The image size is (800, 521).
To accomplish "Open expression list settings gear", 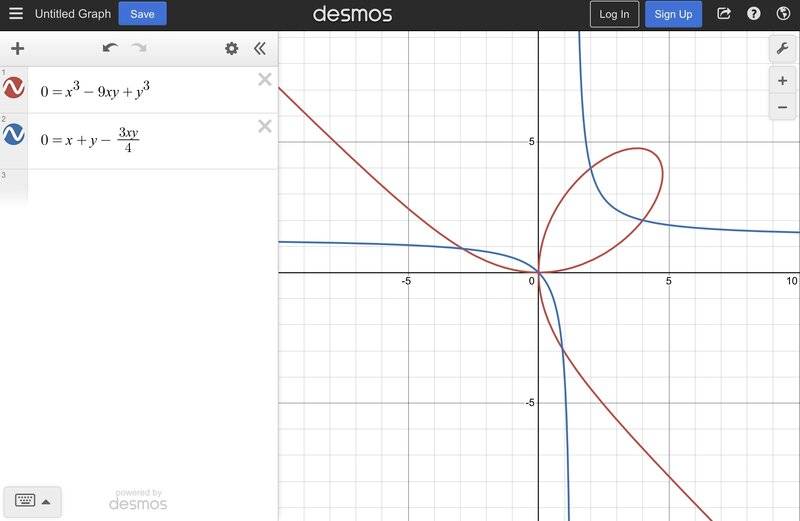I will coord(232,48).
